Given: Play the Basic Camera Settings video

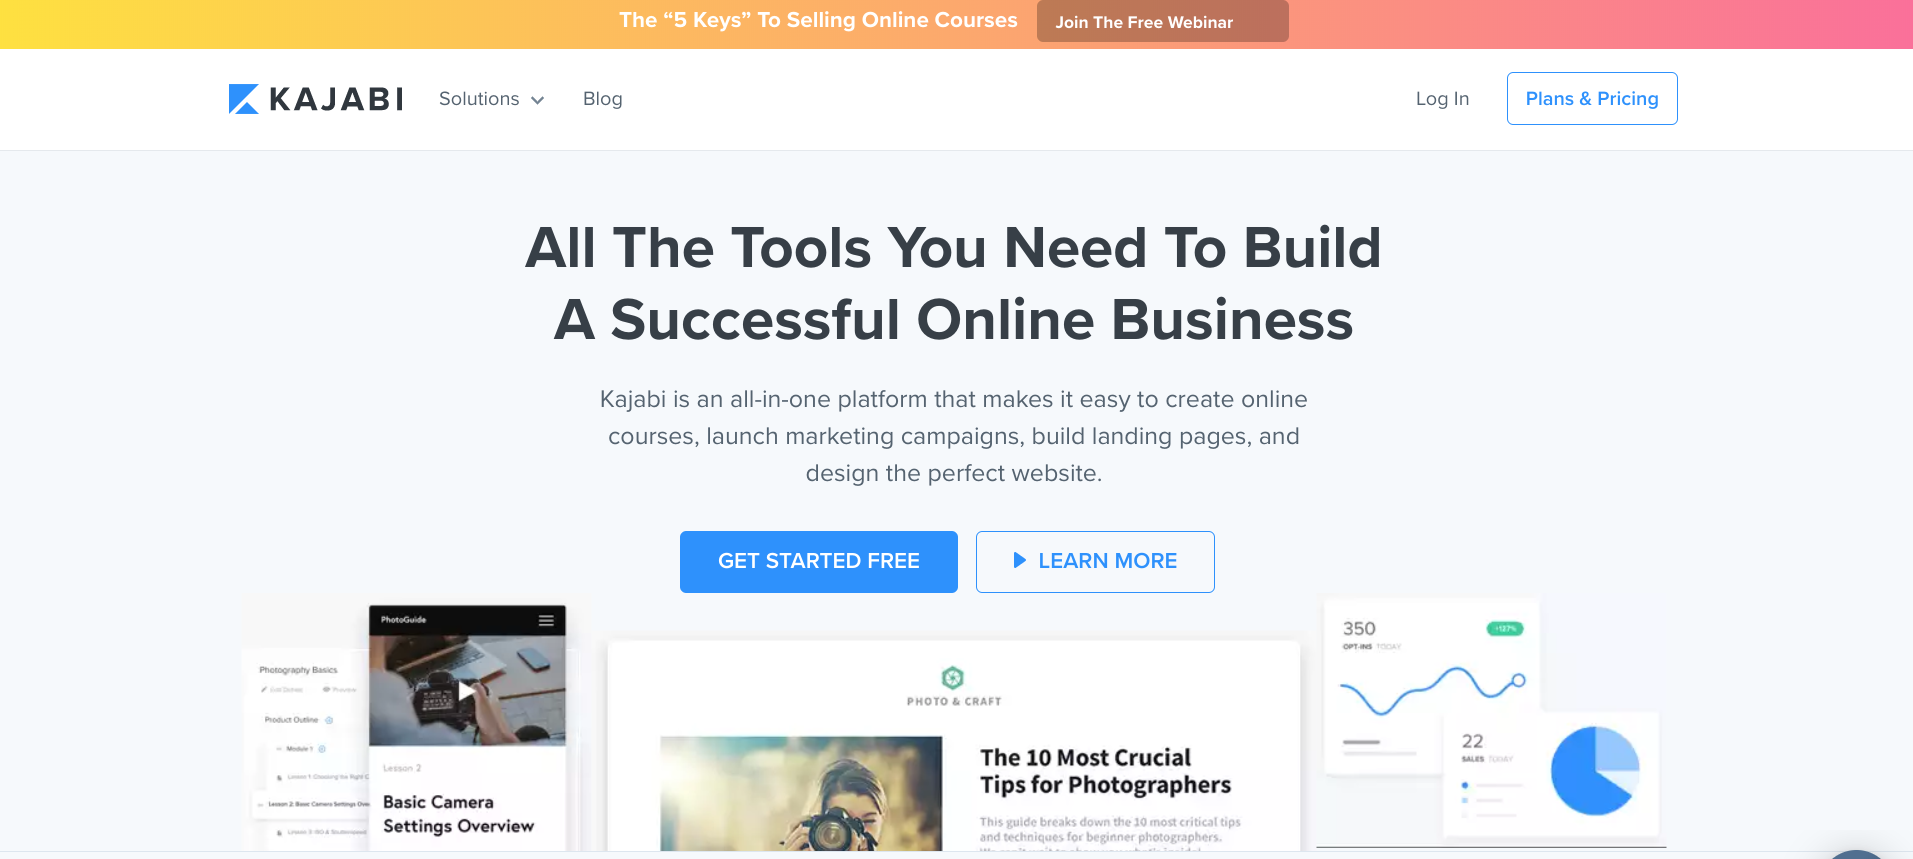Looking at the screenshot, I should (466, 691).
